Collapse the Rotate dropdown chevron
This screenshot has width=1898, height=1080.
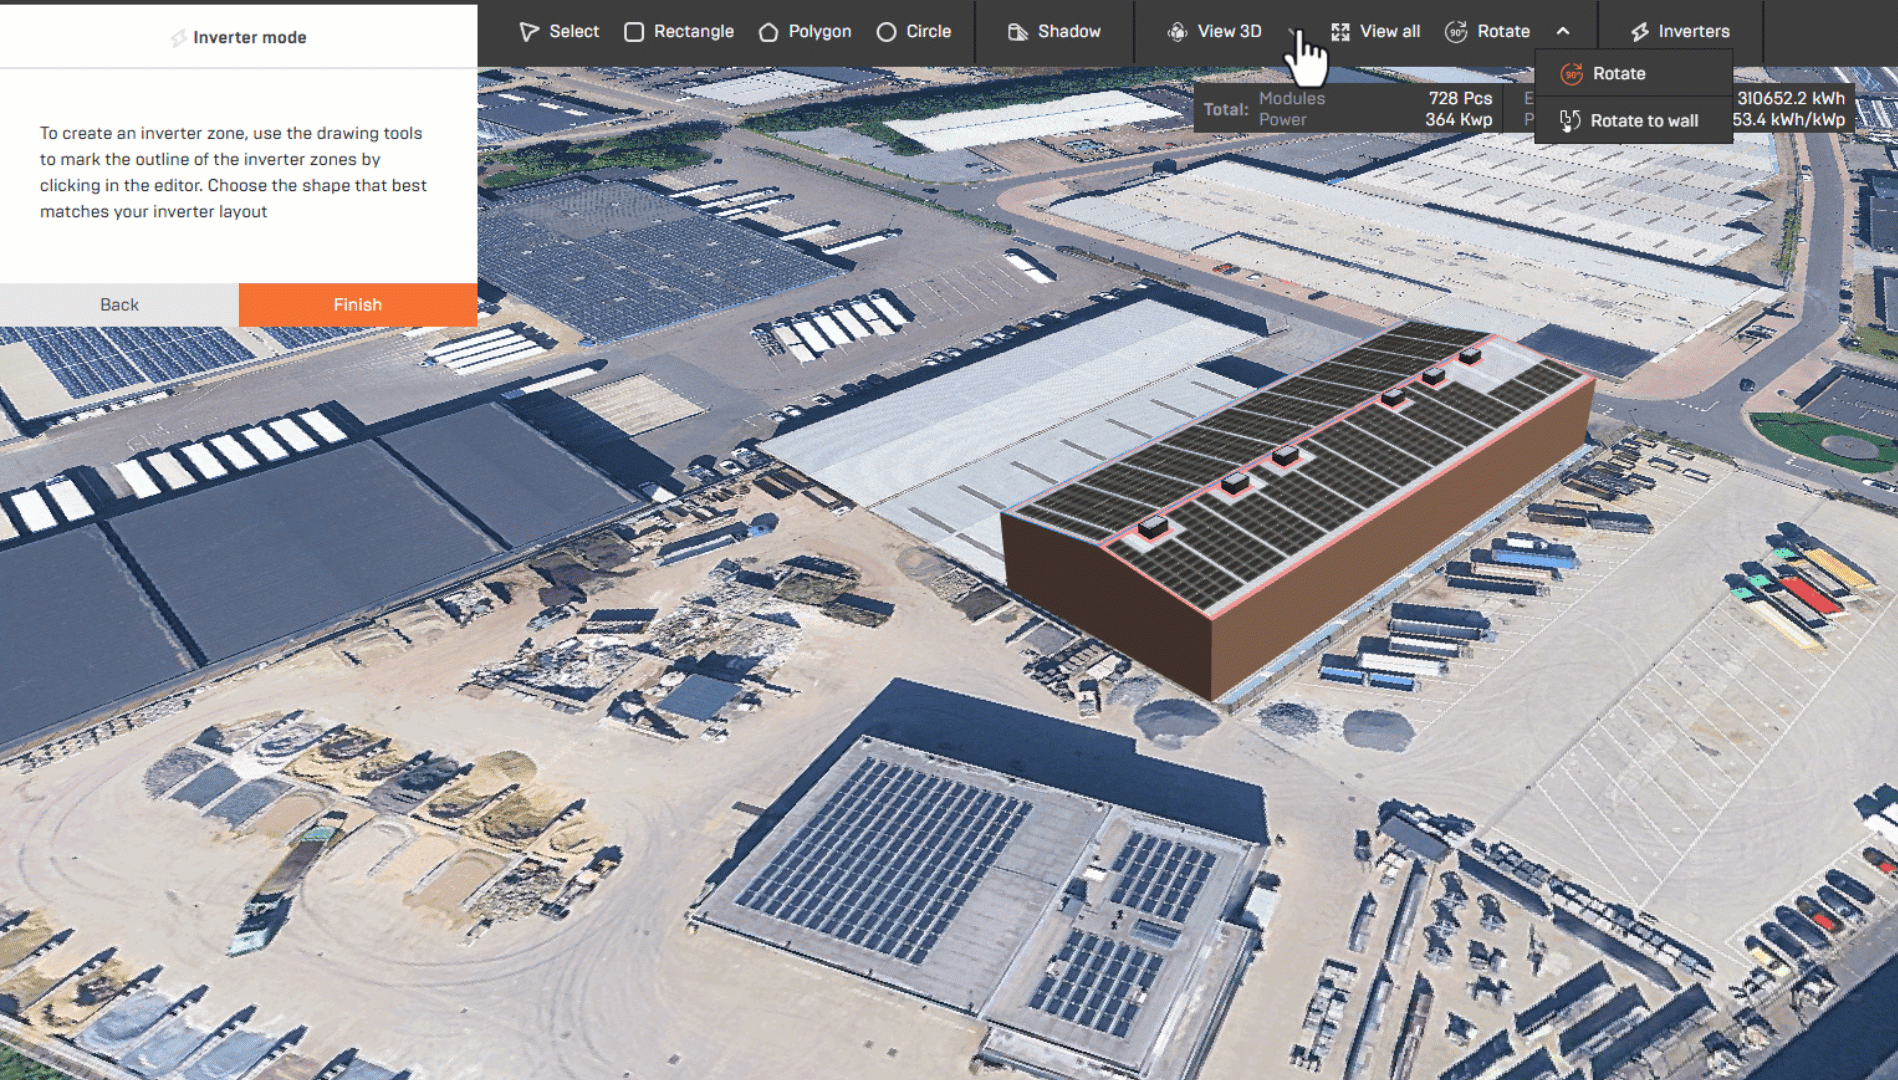click(x=1563, y=32)
